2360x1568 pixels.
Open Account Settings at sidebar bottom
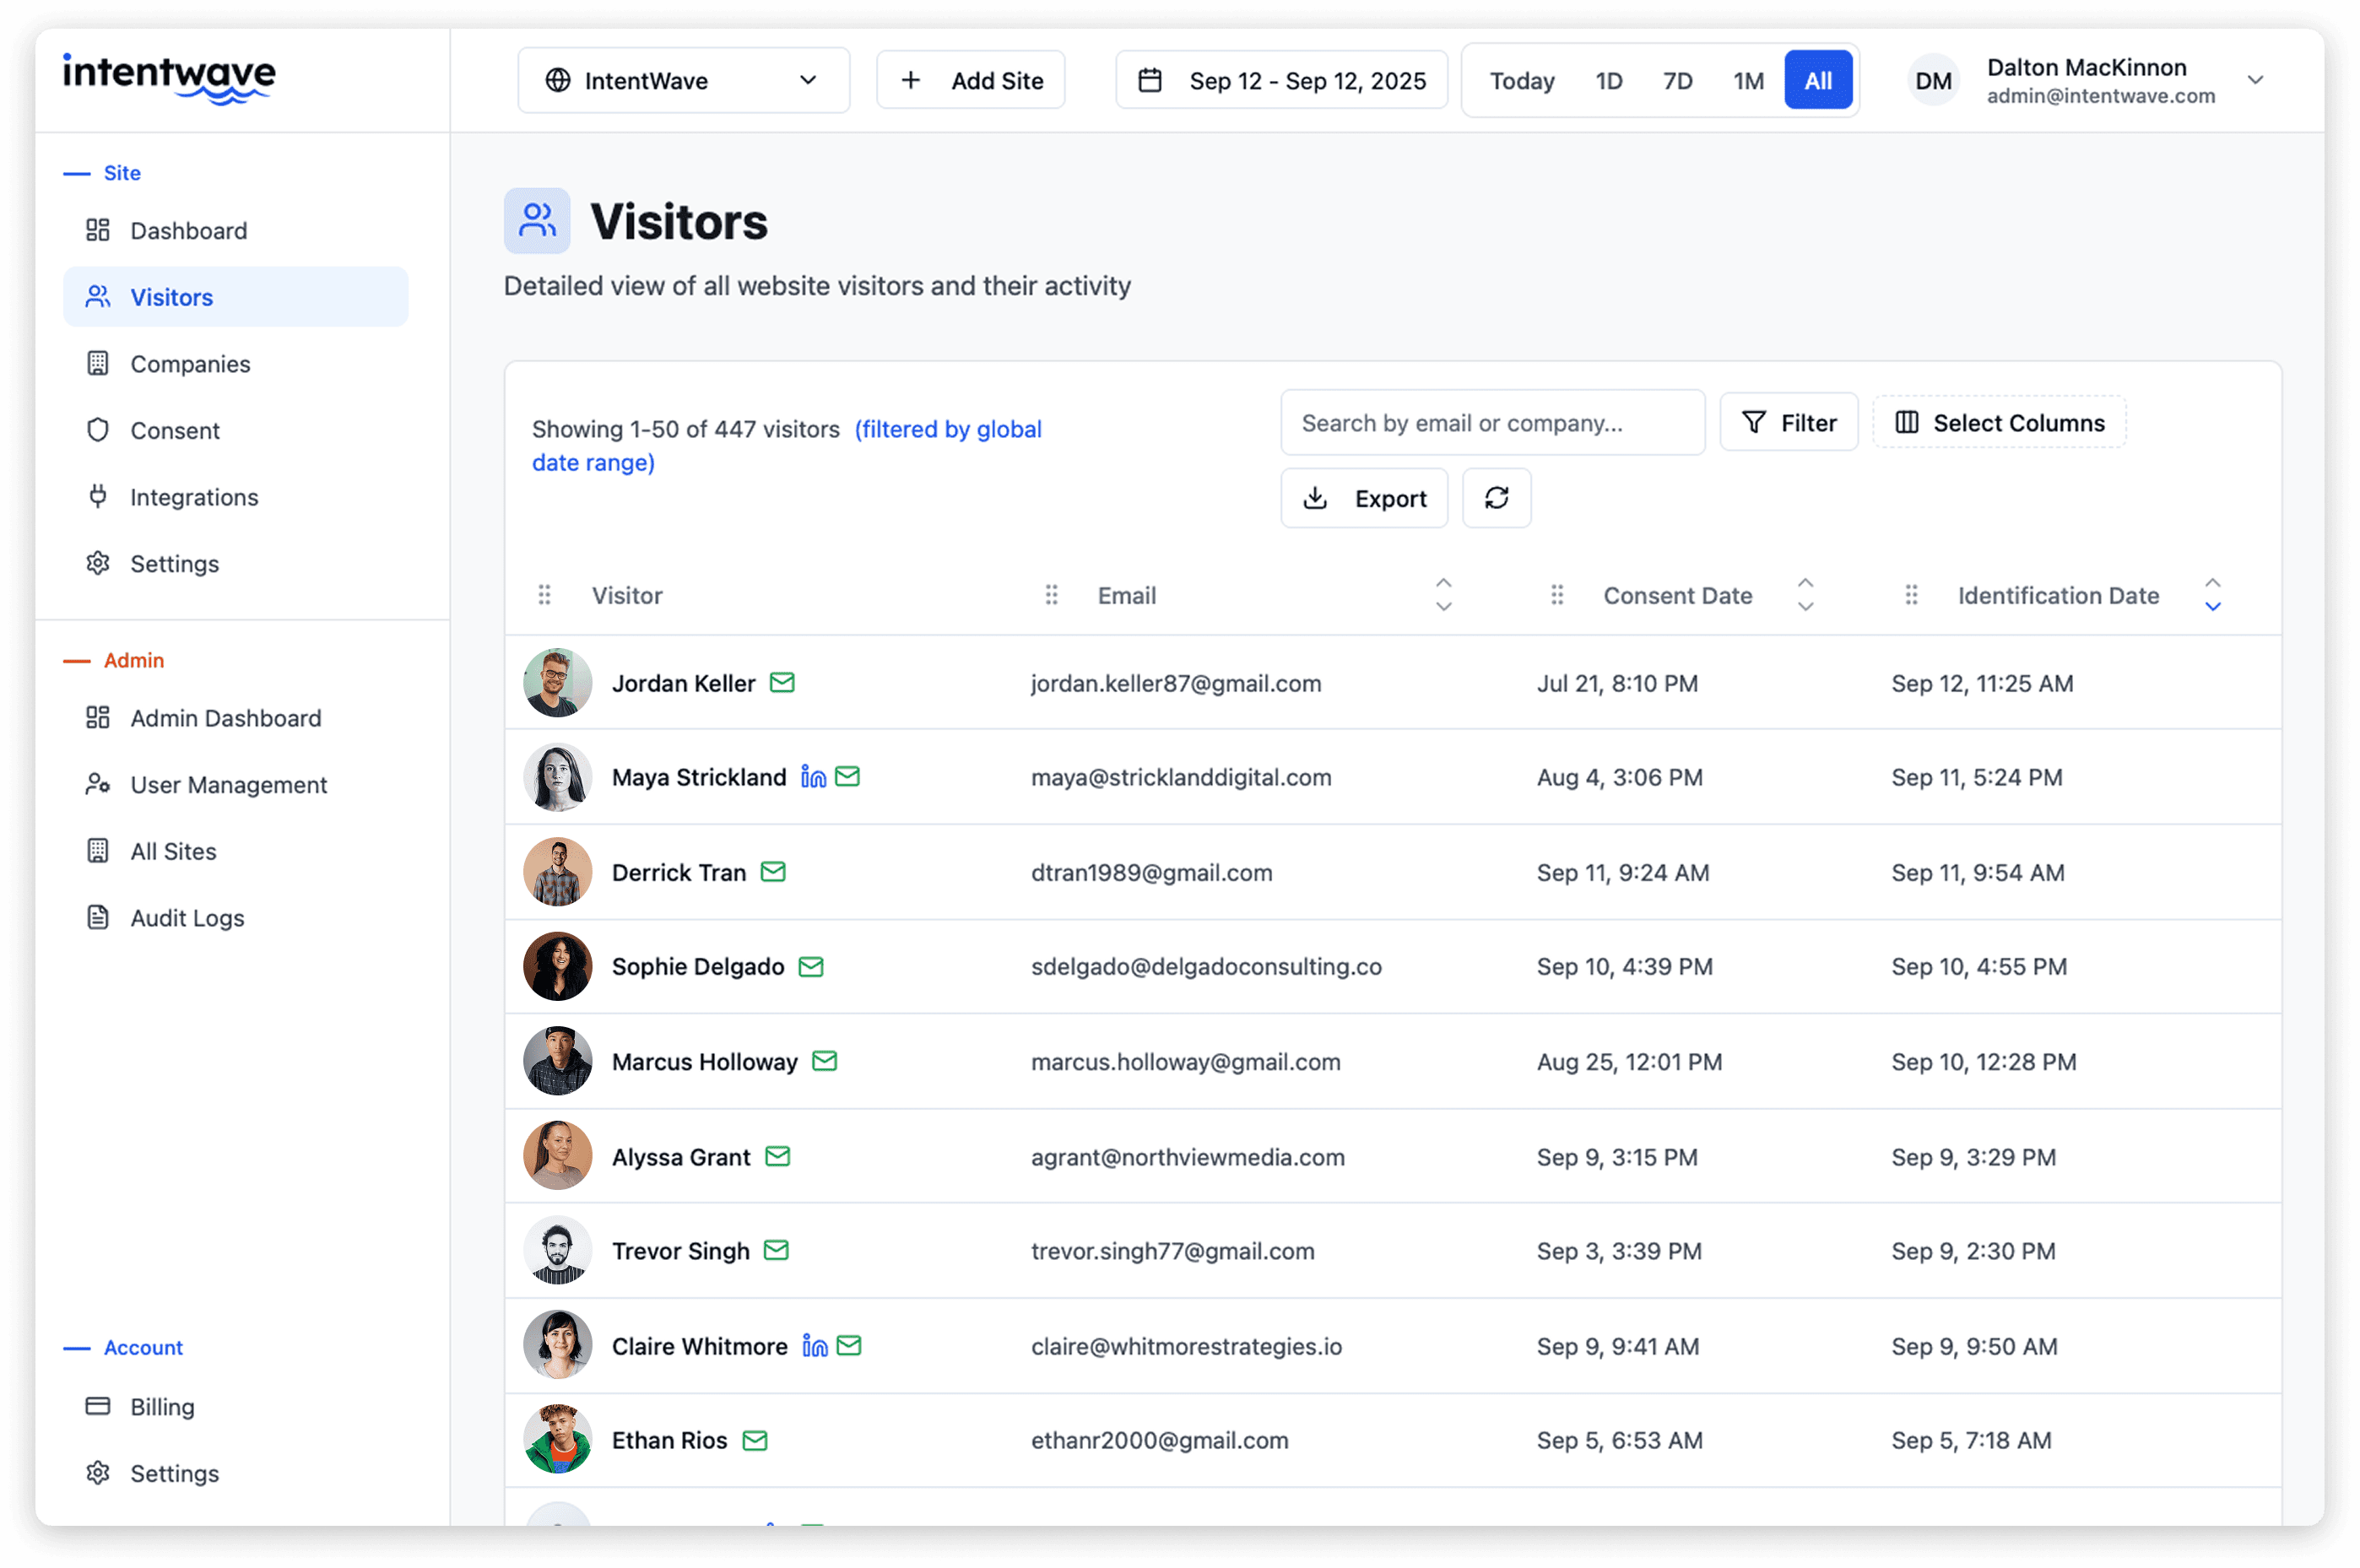236,1474
